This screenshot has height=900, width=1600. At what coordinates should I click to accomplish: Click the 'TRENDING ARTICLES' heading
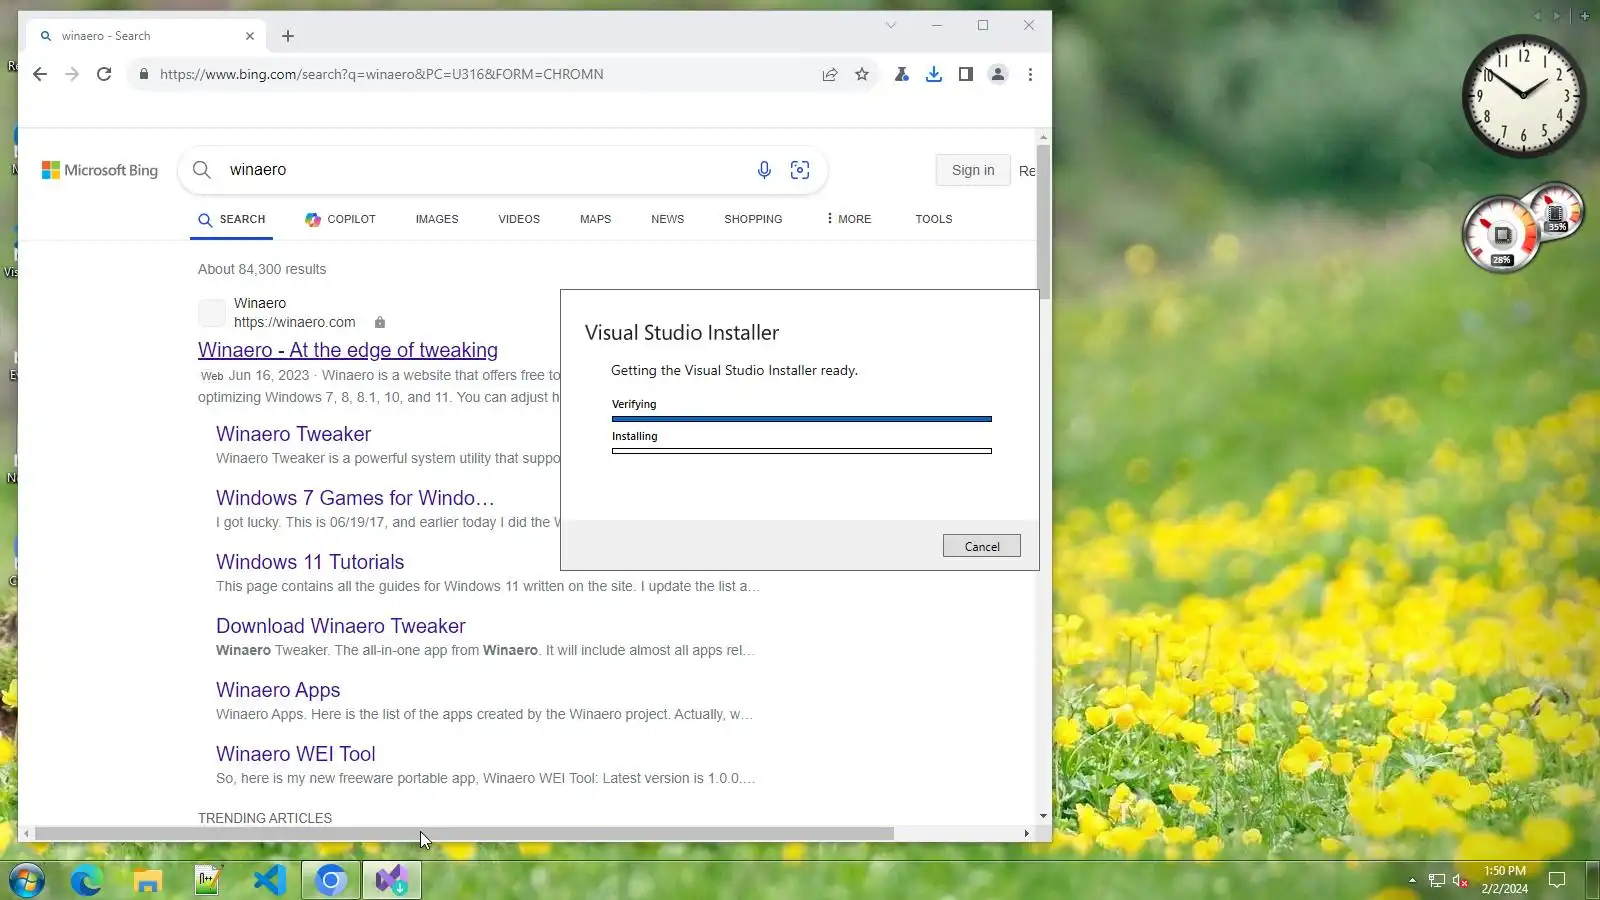(265, 818)
